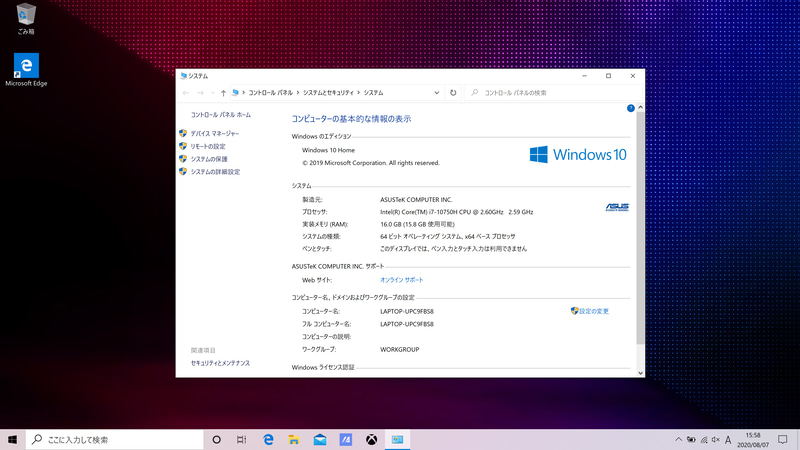Viewport: 800px width, 450px height.
Task: Select the Intel Core i7-10750H processor text
Action: pos(456,212)
